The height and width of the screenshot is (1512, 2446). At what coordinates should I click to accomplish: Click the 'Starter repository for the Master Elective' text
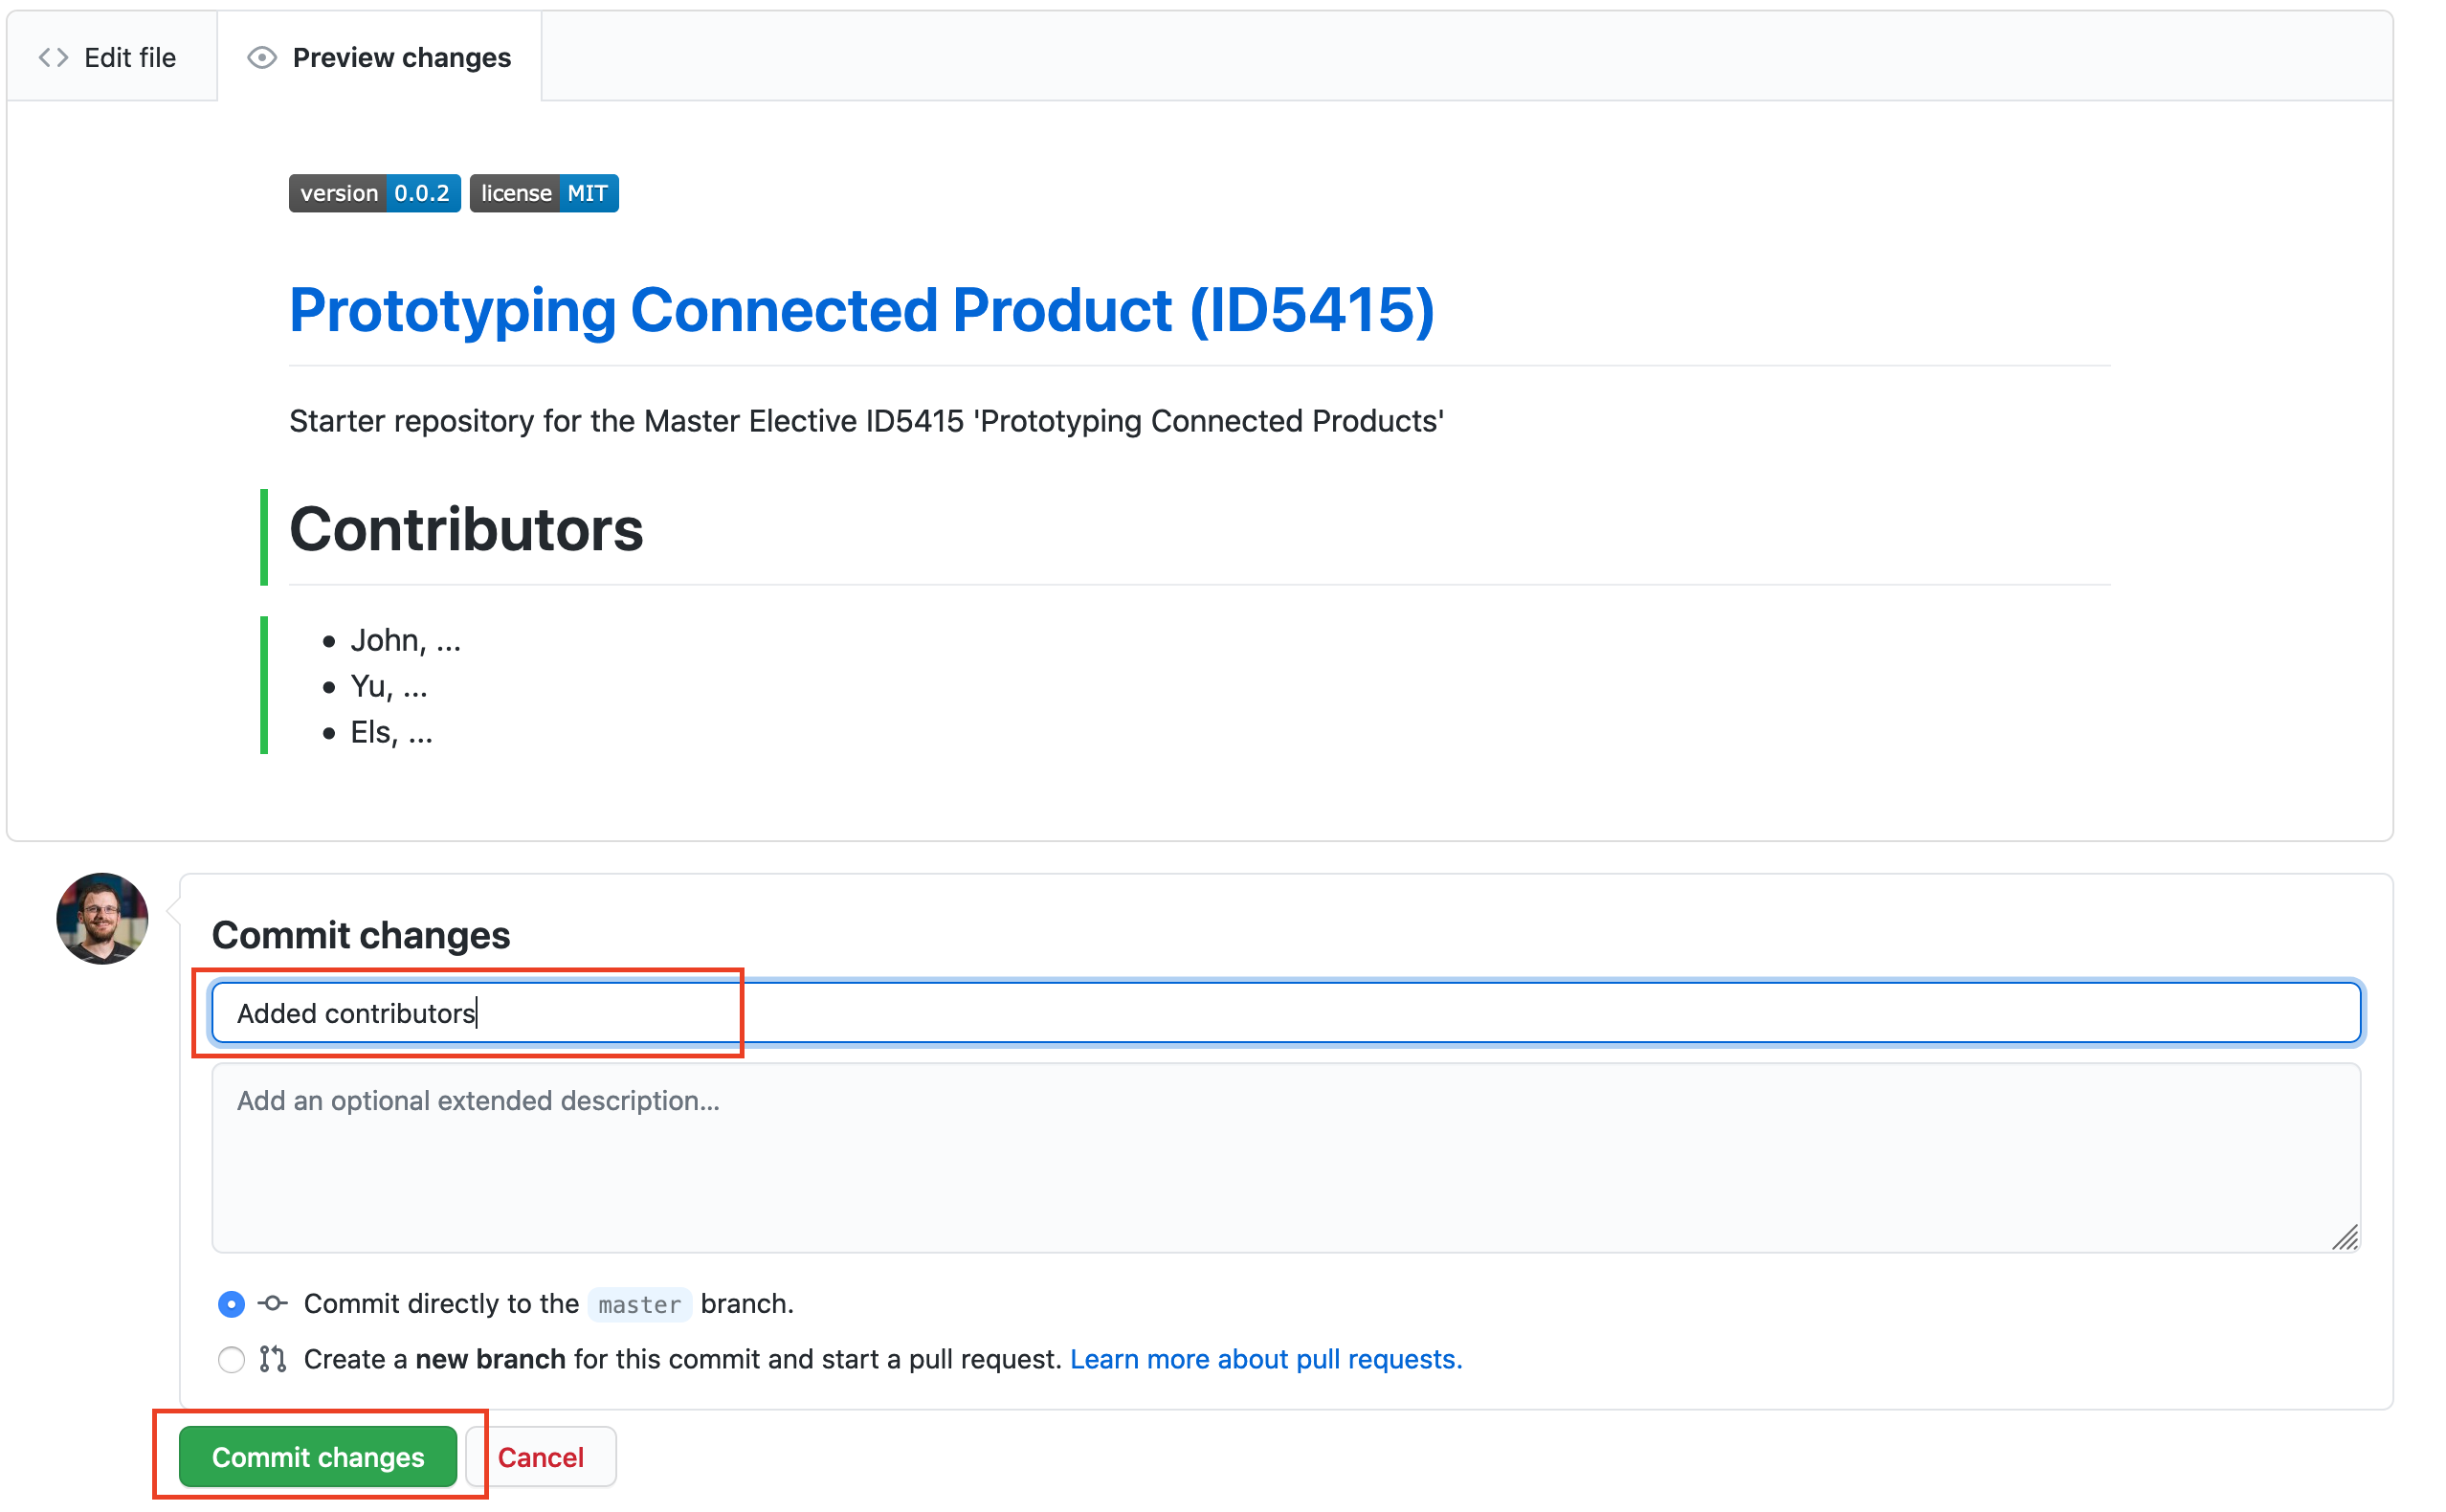tap(866, 421)
